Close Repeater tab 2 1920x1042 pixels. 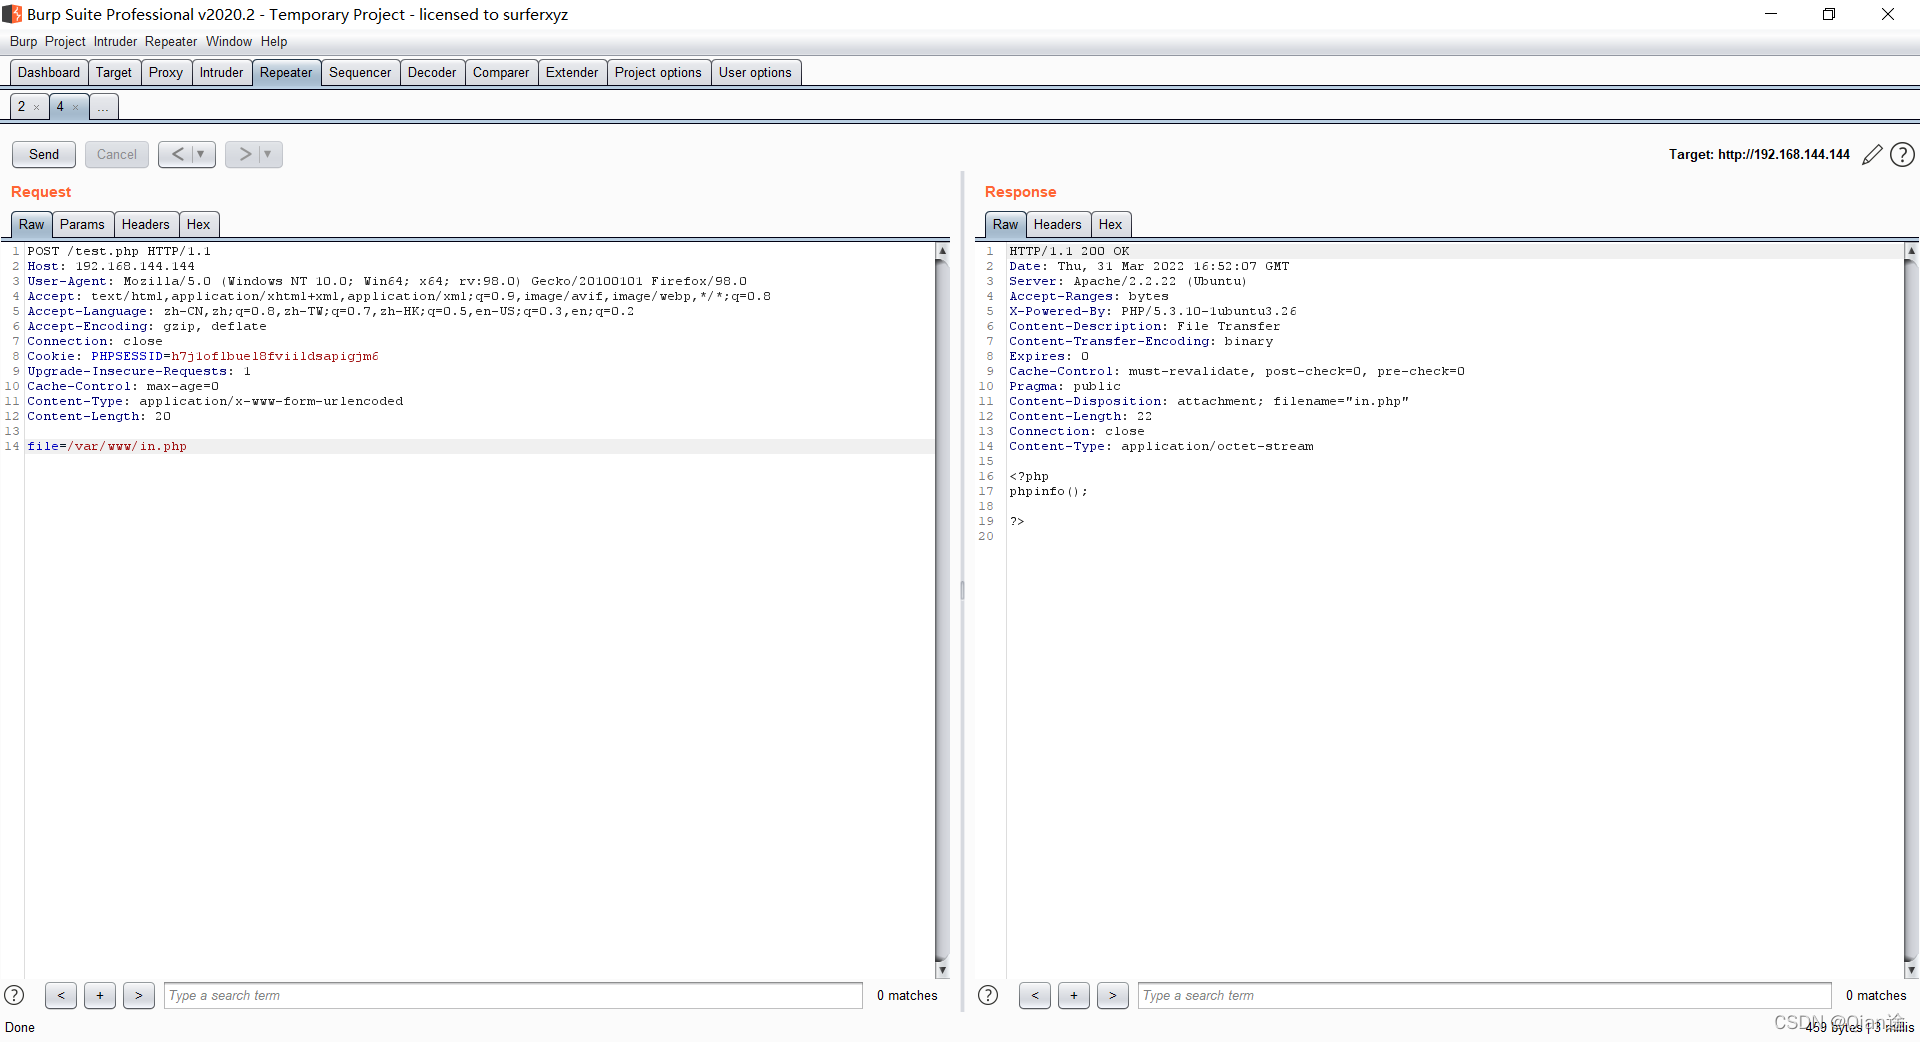point(37,107)
